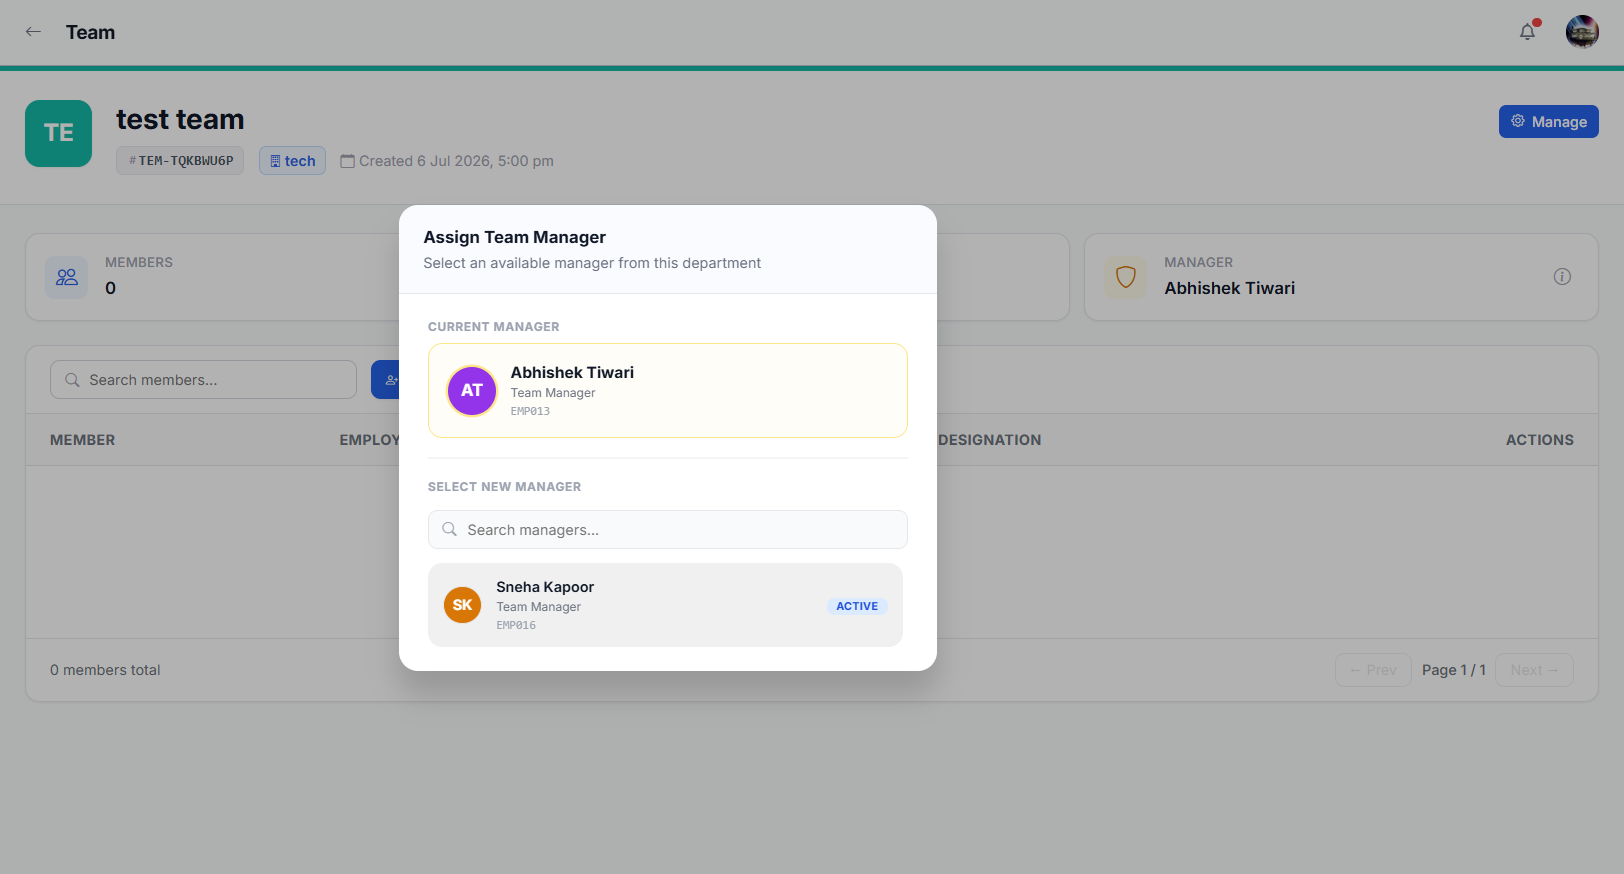Click the SK avatar of Sneha Kapoor

pyautogui.click(x=462, y=605)
